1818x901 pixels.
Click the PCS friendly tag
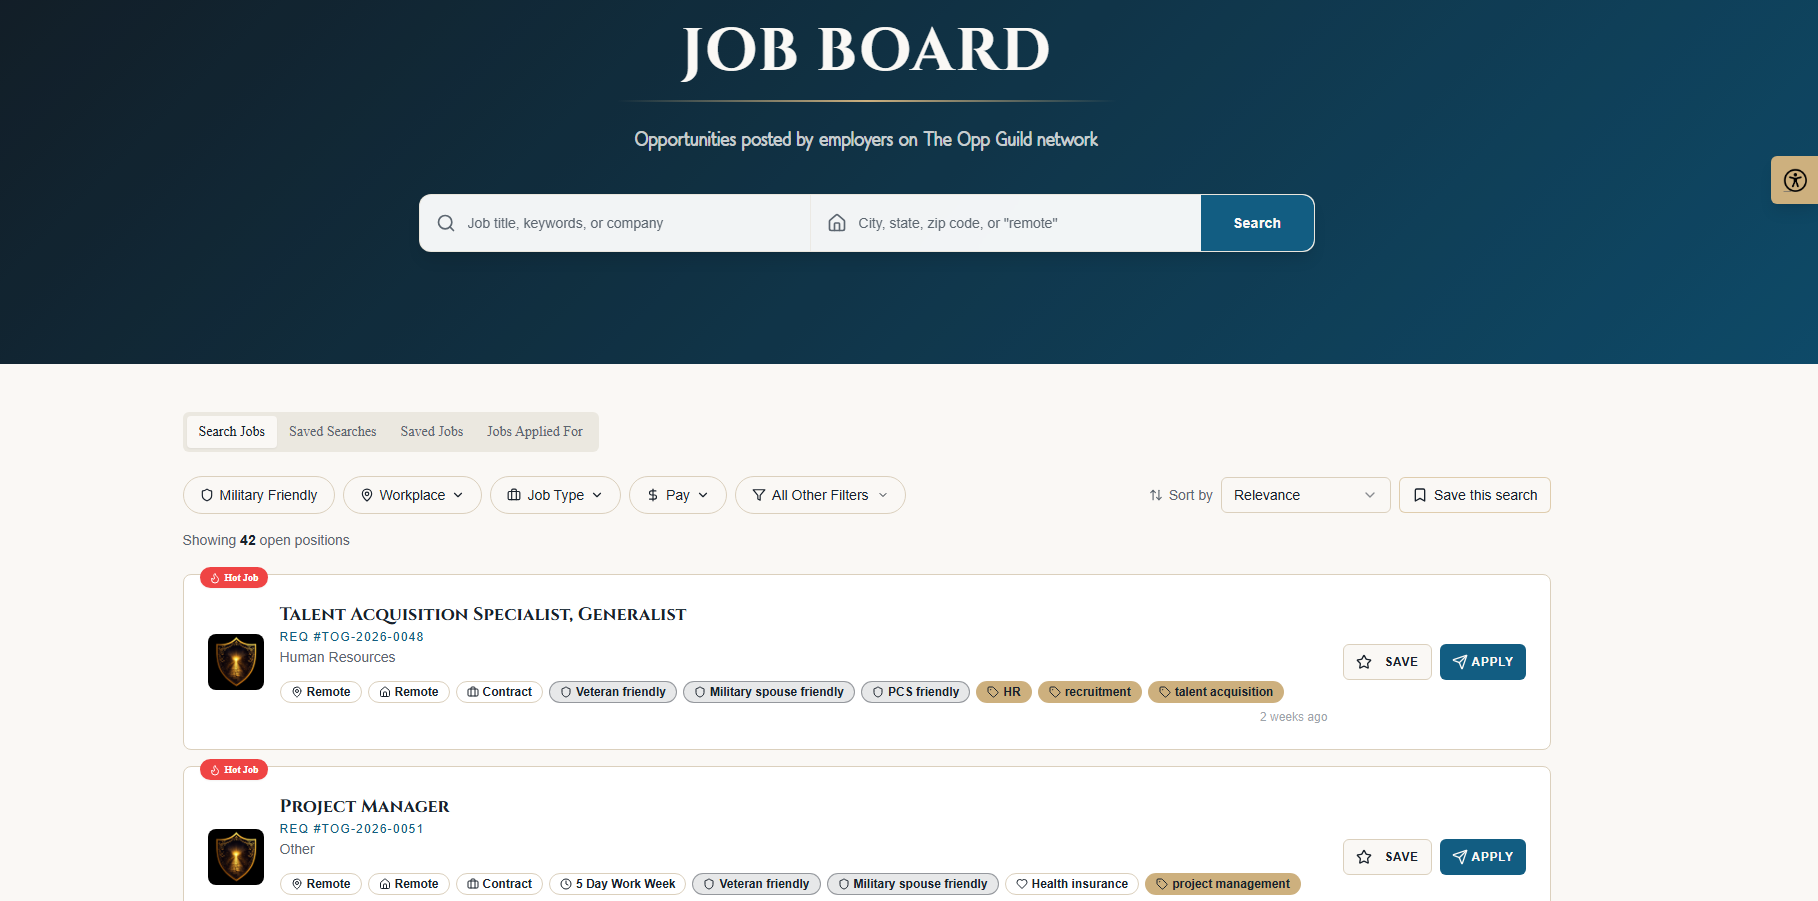pyautogui.click(x=915, y=692)
